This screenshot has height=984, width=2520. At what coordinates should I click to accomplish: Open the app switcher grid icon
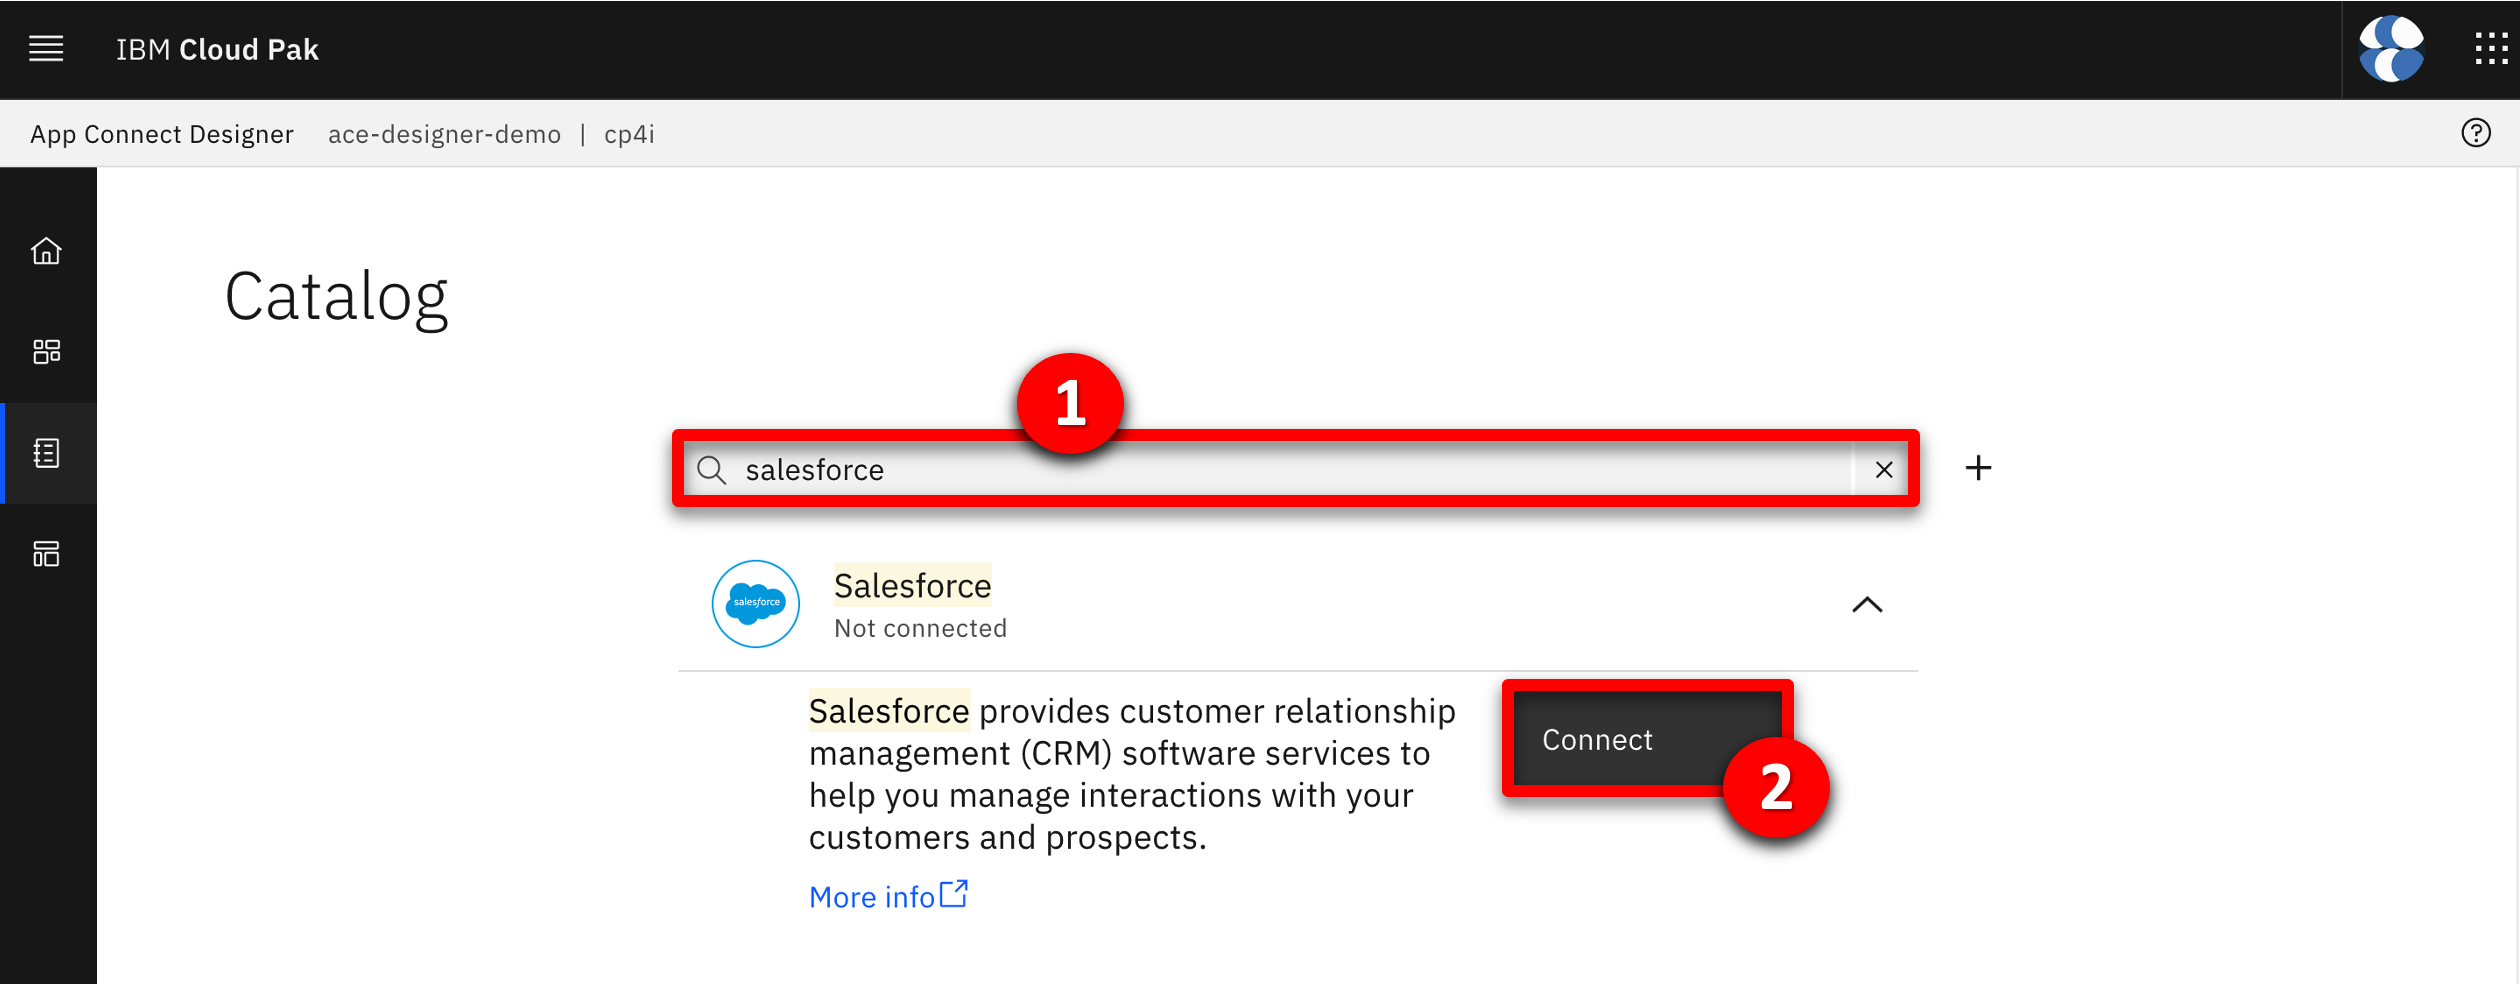point(2491,49)
